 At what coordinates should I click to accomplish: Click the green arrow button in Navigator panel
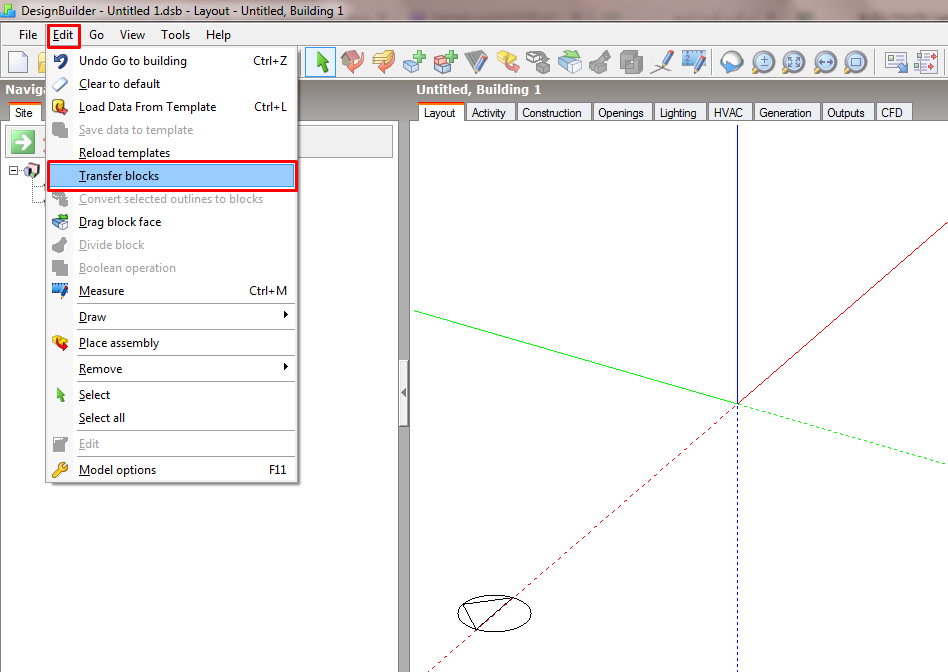pos(23,143)
